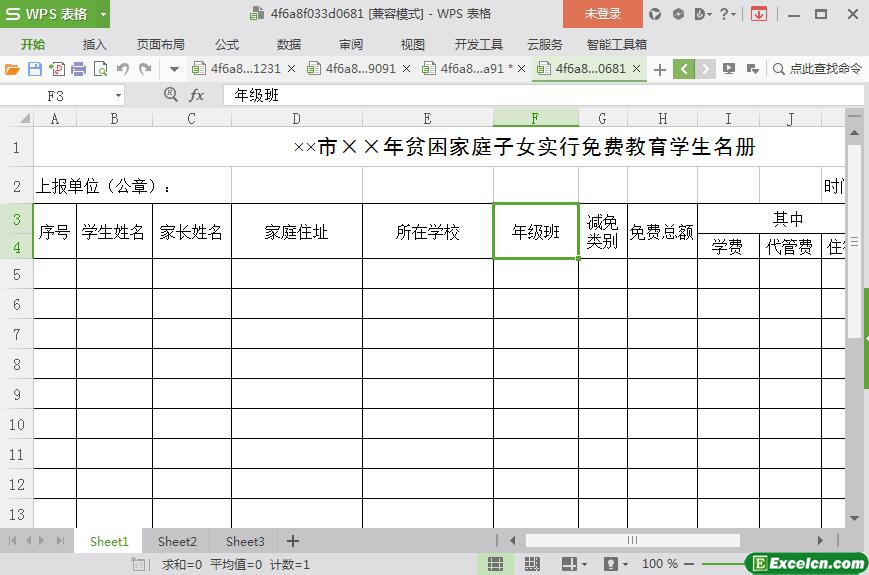This screenshot has width=869, height=575.
Task: Click the zoom magnifier beside formula bar
Action: (x=171, y=95)
